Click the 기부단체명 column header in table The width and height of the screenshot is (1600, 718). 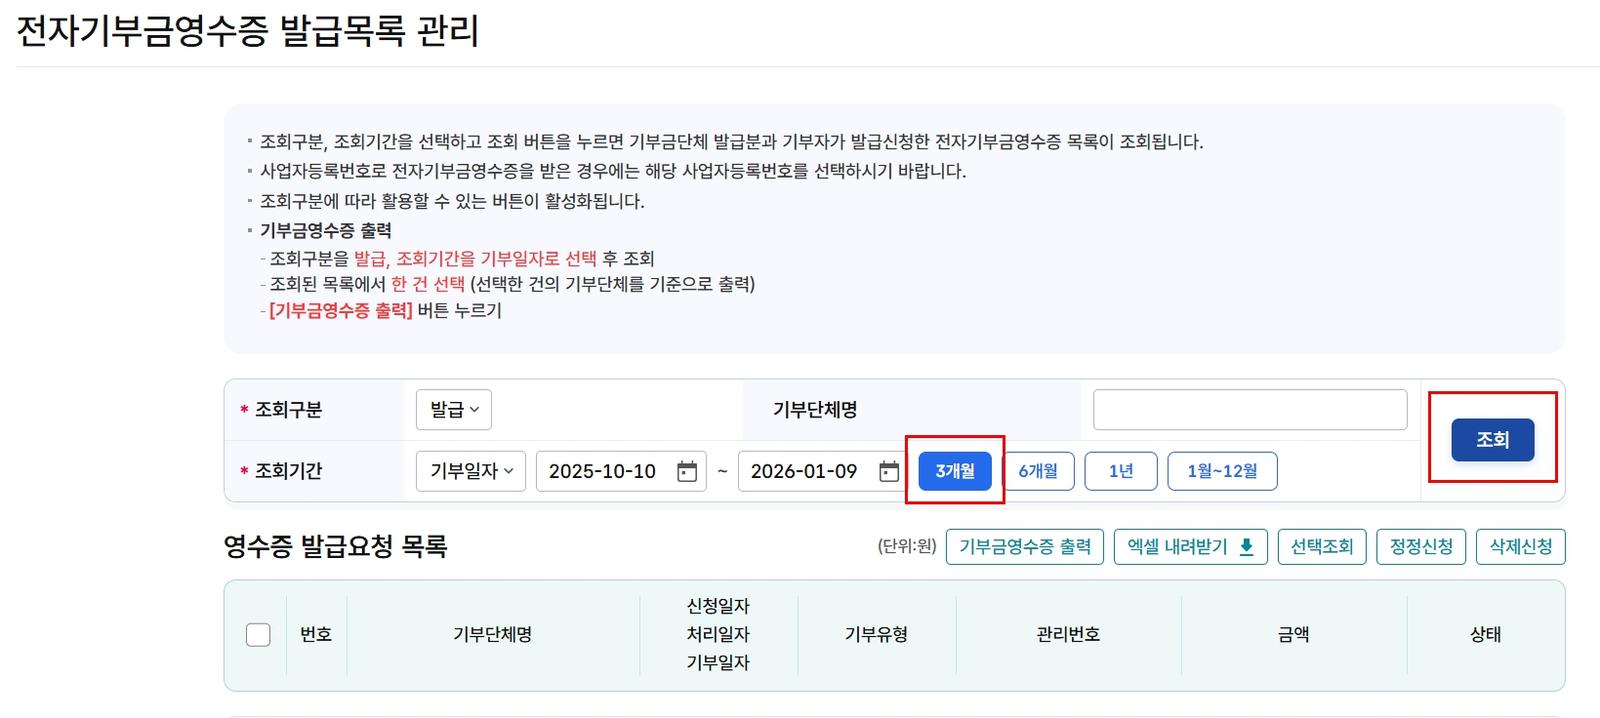(493, 635)
